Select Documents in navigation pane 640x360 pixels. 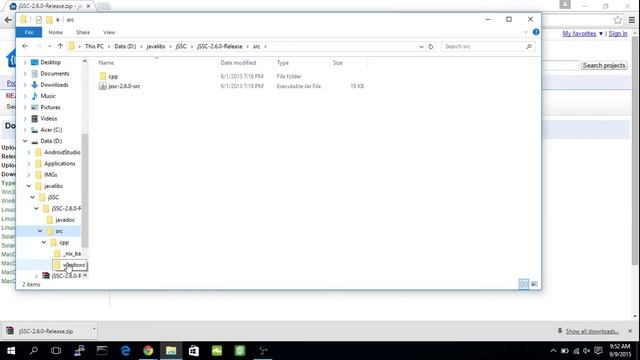coord(55,73)
